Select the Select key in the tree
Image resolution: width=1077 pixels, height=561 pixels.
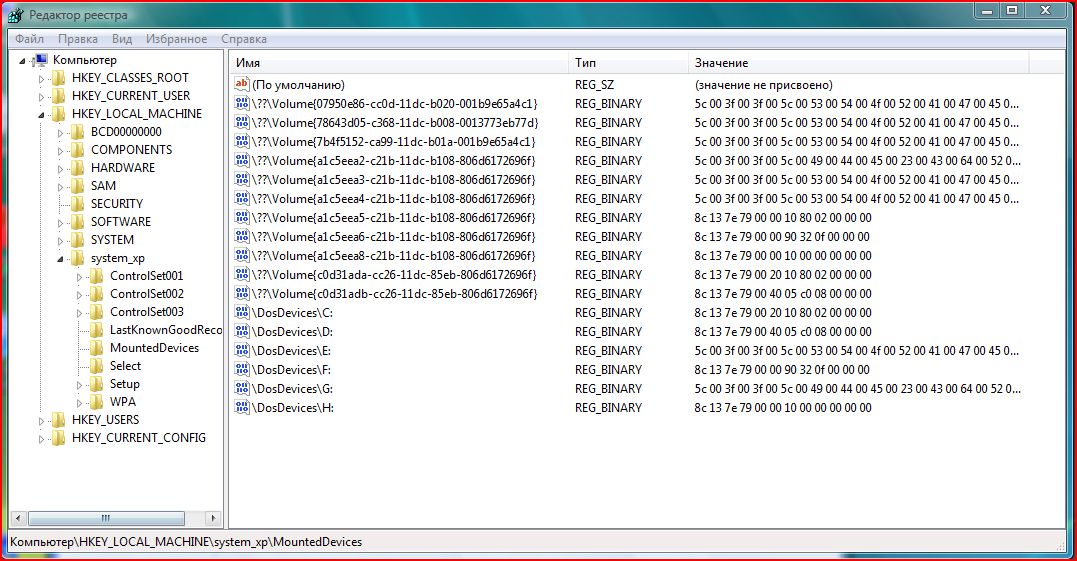click(125, 366)
